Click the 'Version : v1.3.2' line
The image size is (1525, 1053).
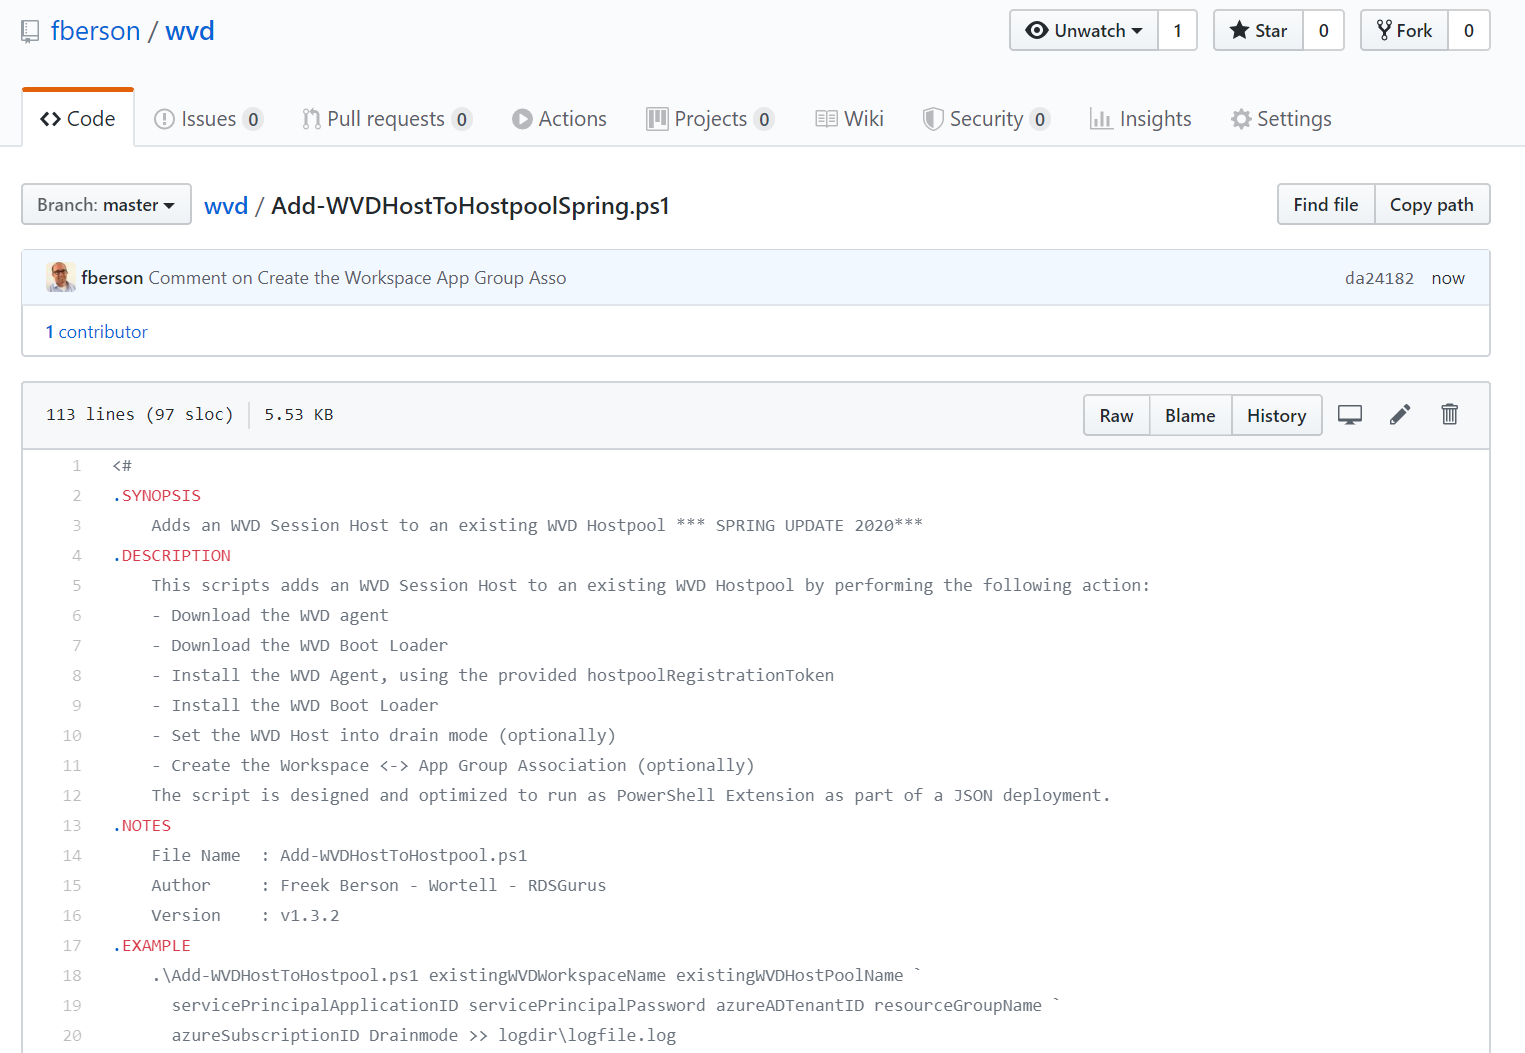pyautogui.click(x=245, y=915)
